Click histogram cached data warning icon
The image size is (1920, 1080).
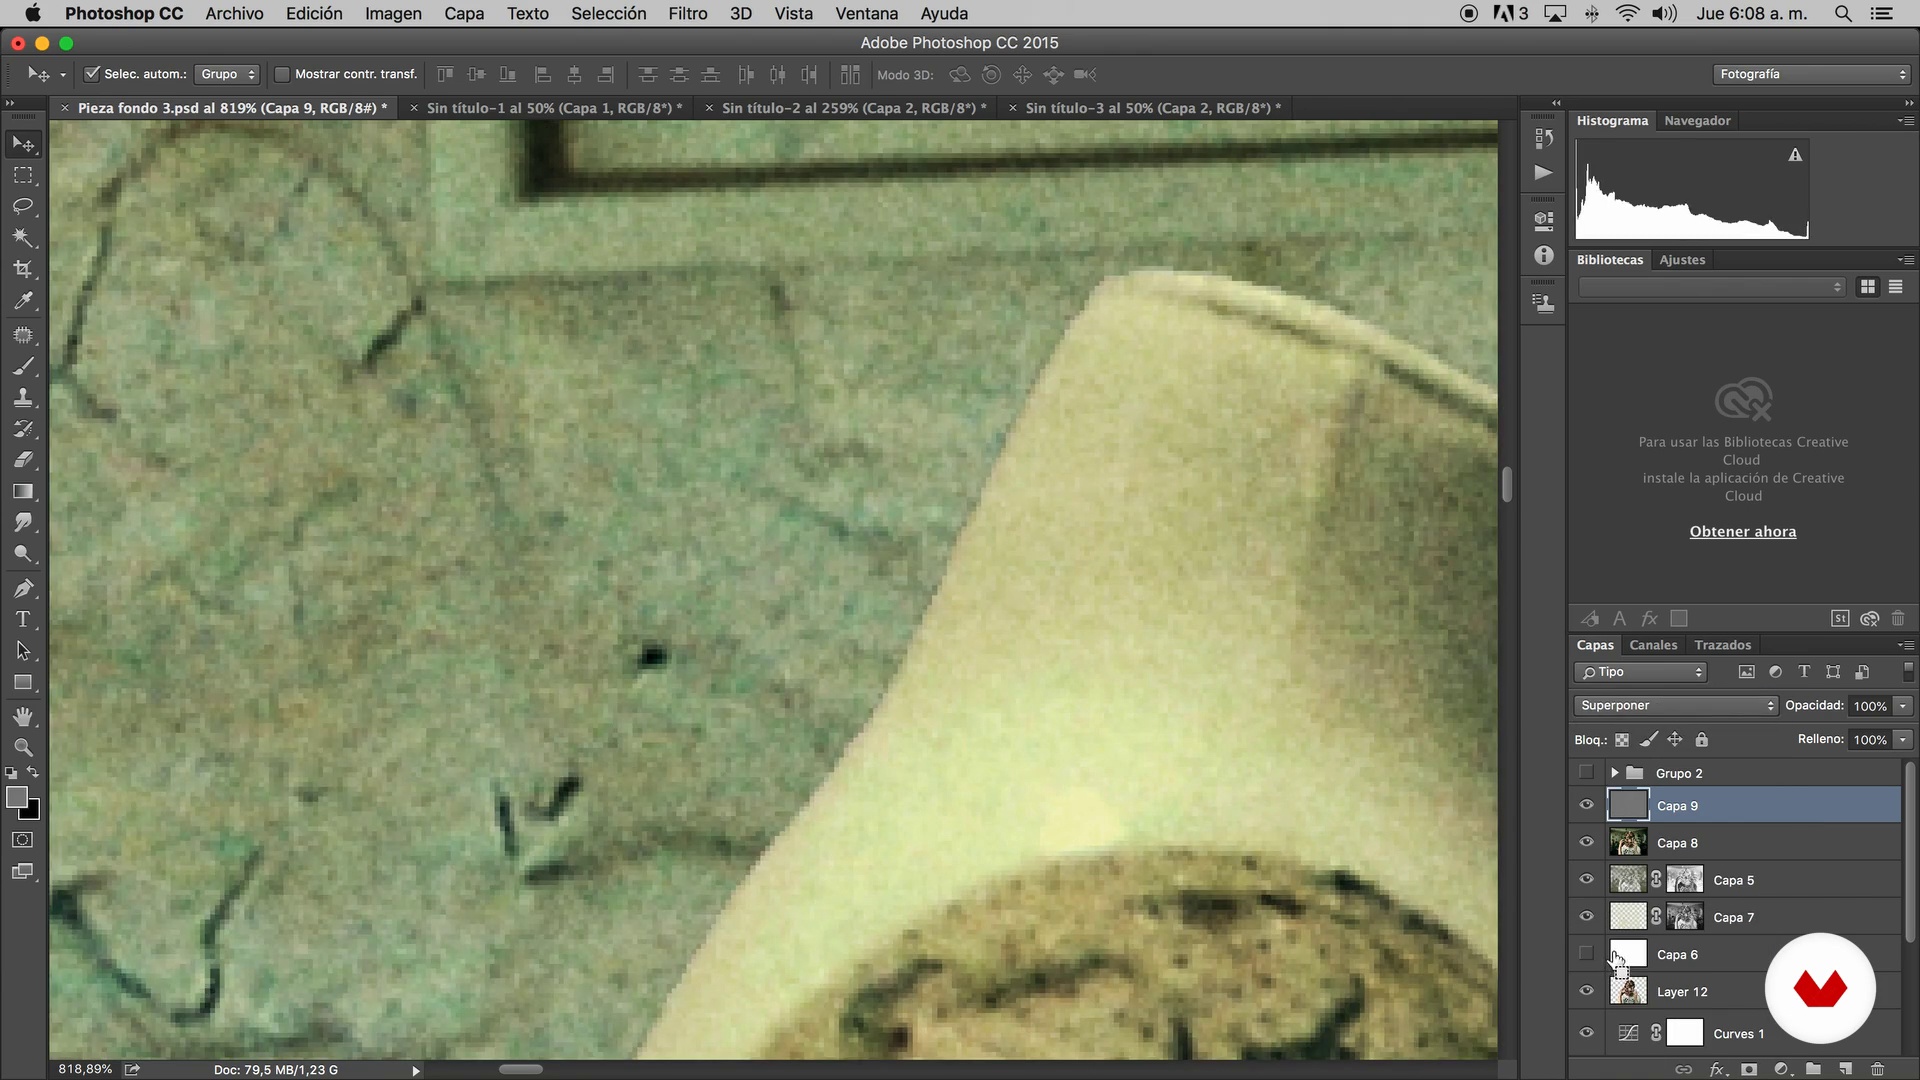[1795, 155]
